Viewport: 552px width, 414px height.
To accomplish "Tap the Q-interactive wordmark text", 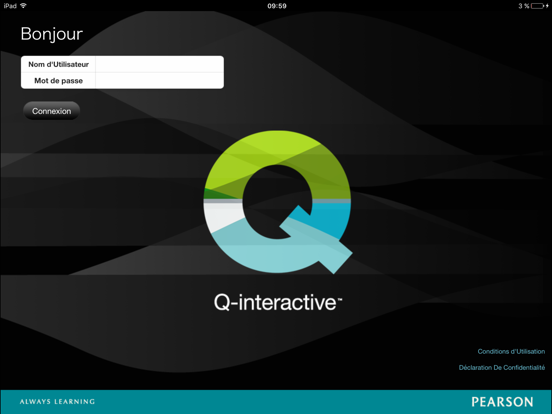I will (x=278, y=302).
